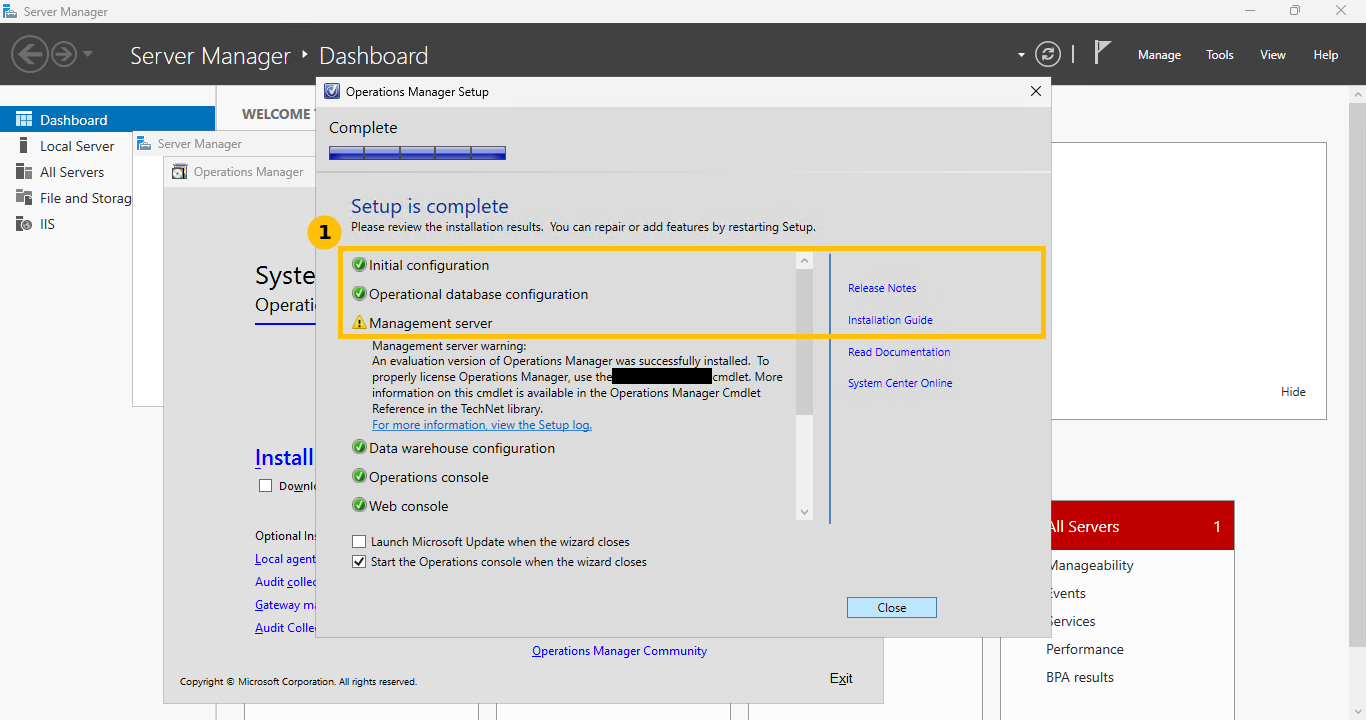Toggle the Download updates checkbox in splash
The height and width of the screenshot is (720, 1366).
(x=265, y=486)
